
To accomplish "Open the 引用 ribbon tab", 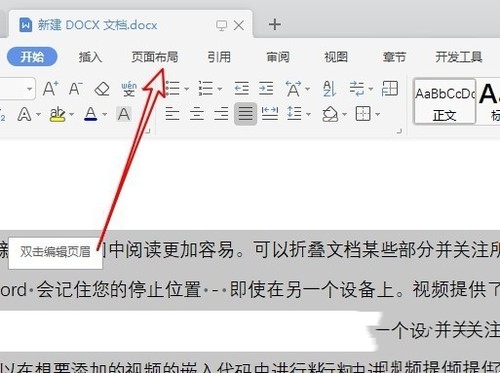I will tap(219, 57).
